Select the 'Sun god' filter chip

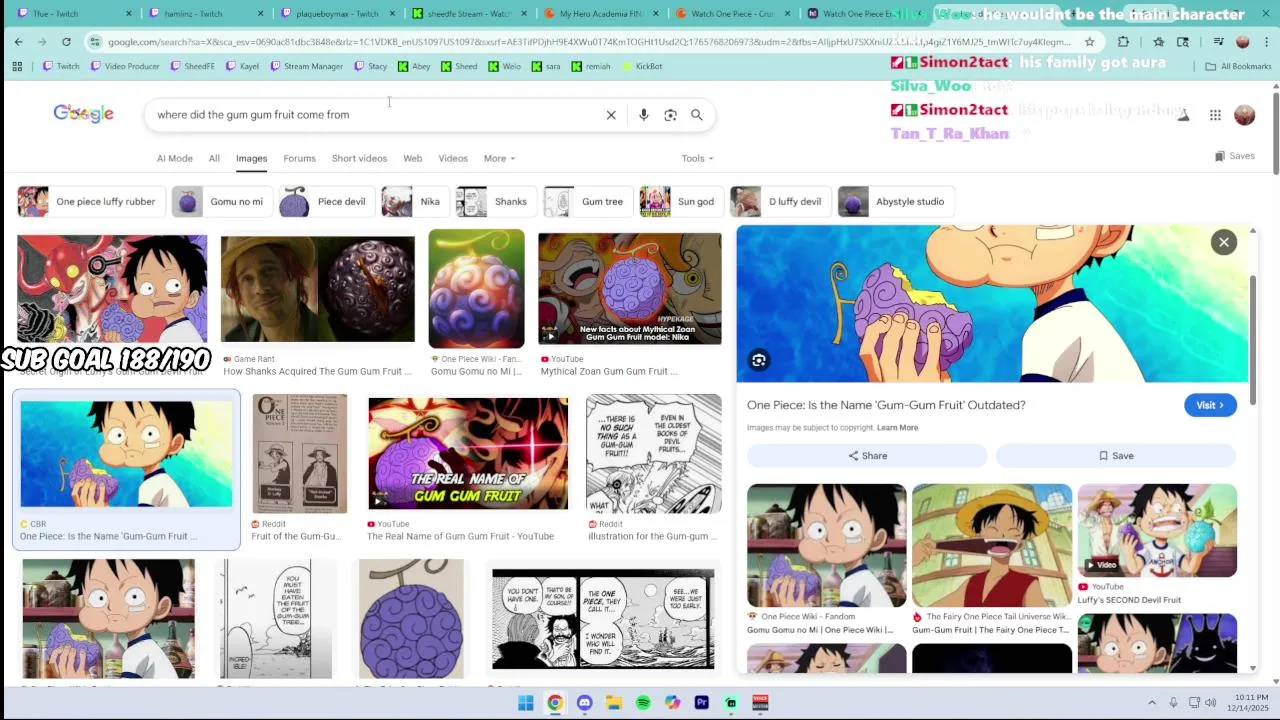click(x=682, y=201)
